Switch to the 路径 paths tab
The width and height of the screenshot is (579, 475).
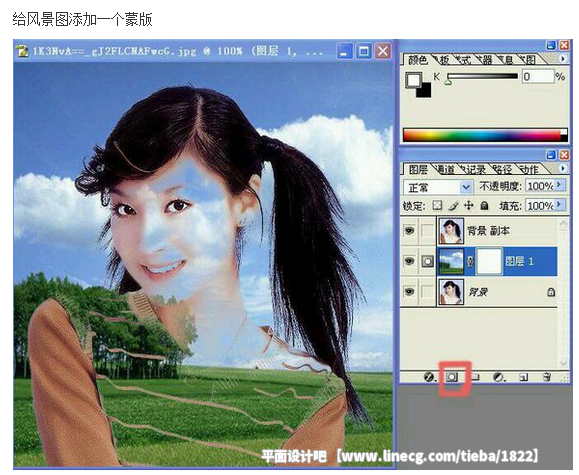pos(502,170)
